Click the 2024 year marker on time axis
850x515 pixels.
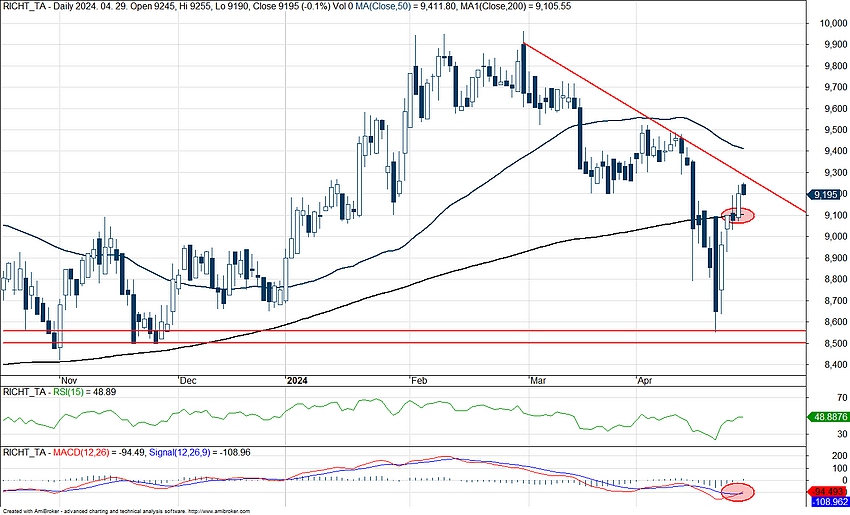point(297,381)
